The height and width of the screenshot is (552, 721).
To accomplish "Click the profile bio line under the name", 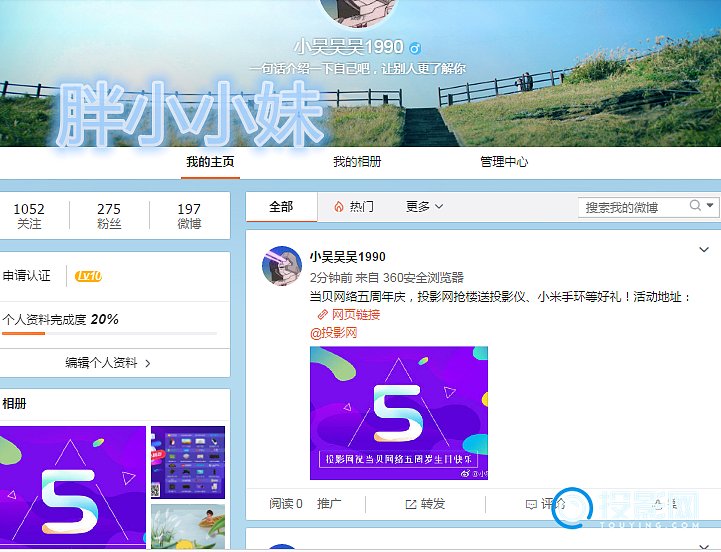I will tap(358, 69).
